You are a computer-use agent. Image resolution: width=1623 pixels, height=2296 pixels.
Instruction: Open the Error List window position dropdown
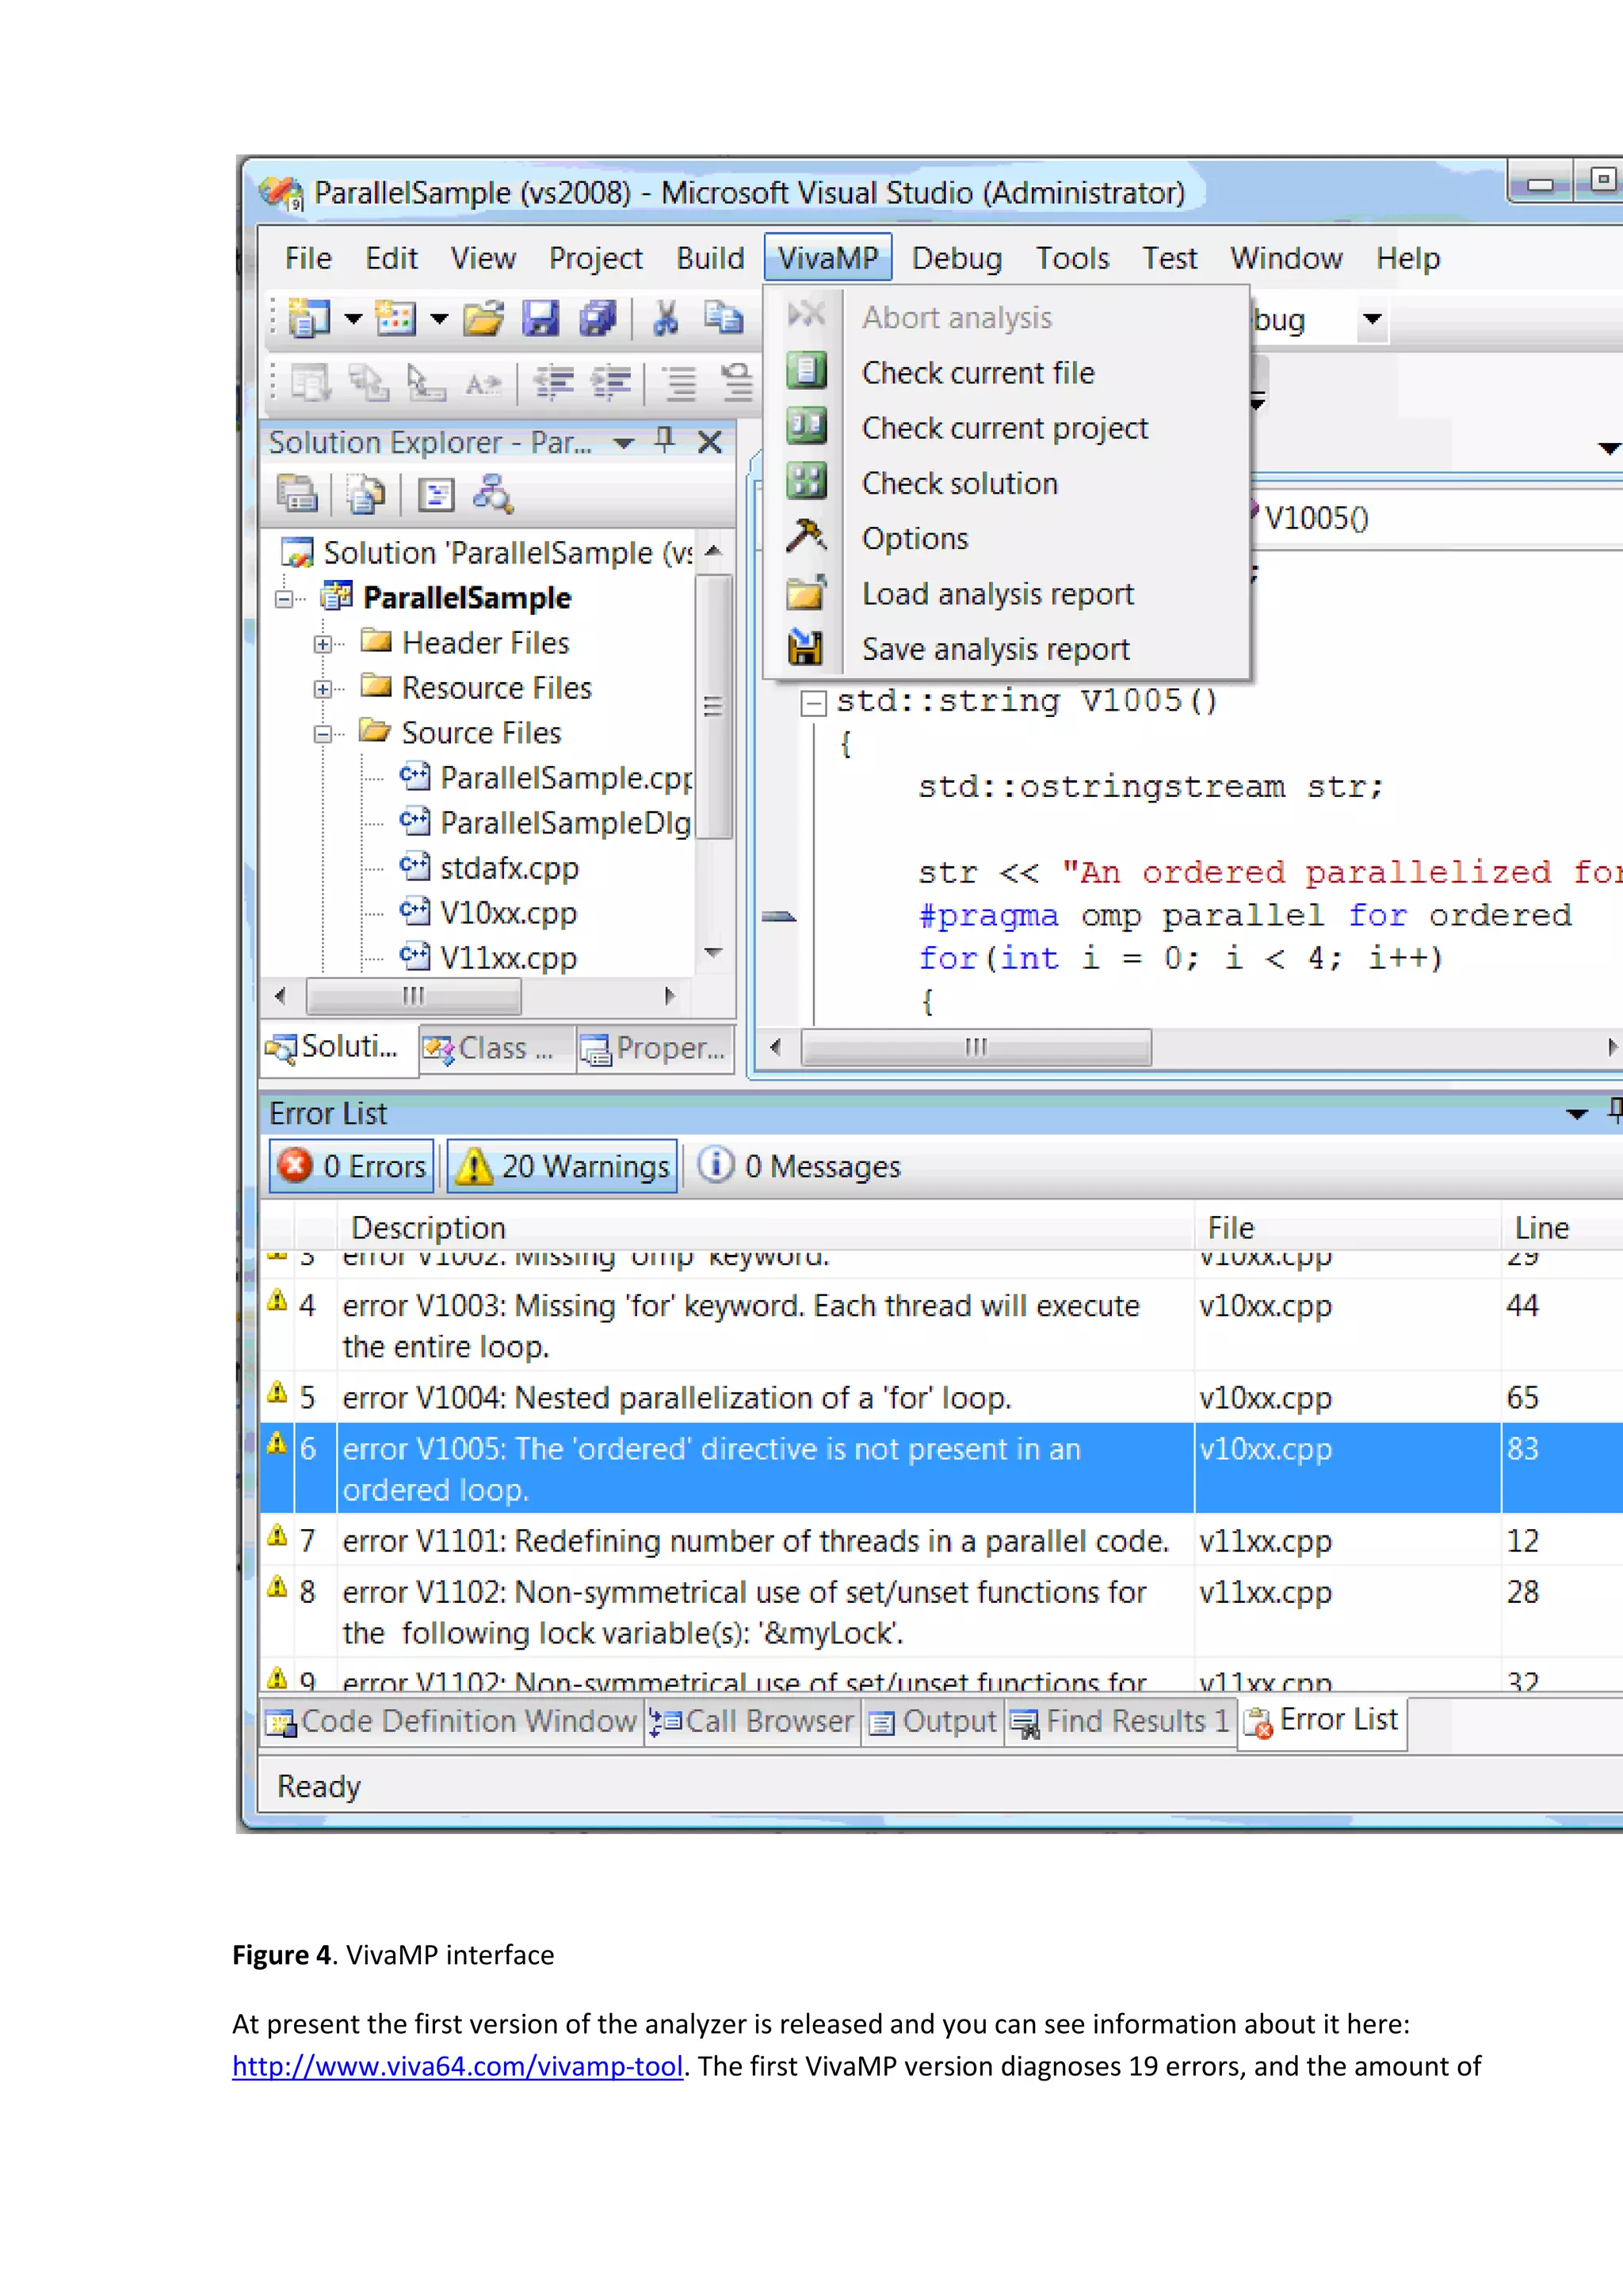[1577, 1113]
